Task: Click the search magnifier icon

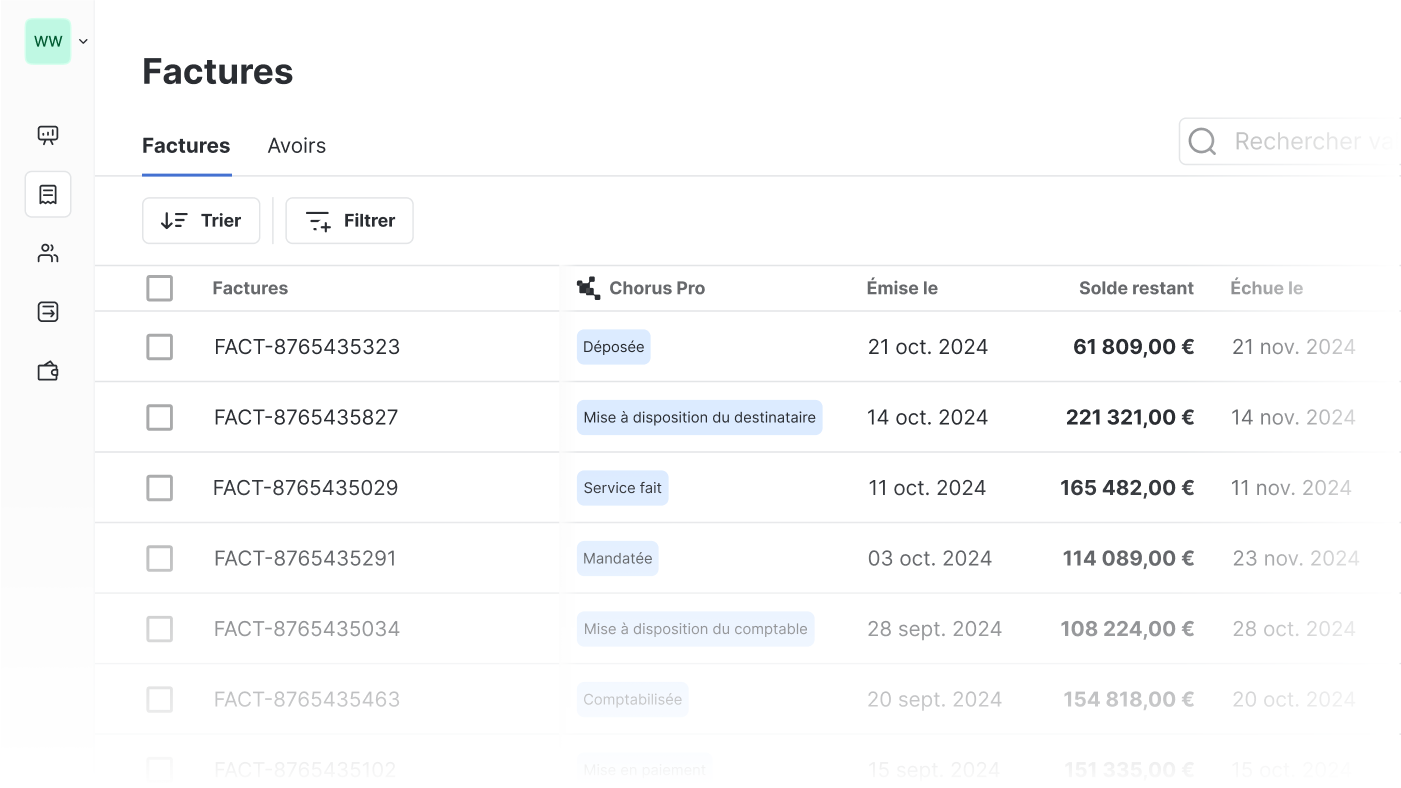Action: pos(1202,141)
